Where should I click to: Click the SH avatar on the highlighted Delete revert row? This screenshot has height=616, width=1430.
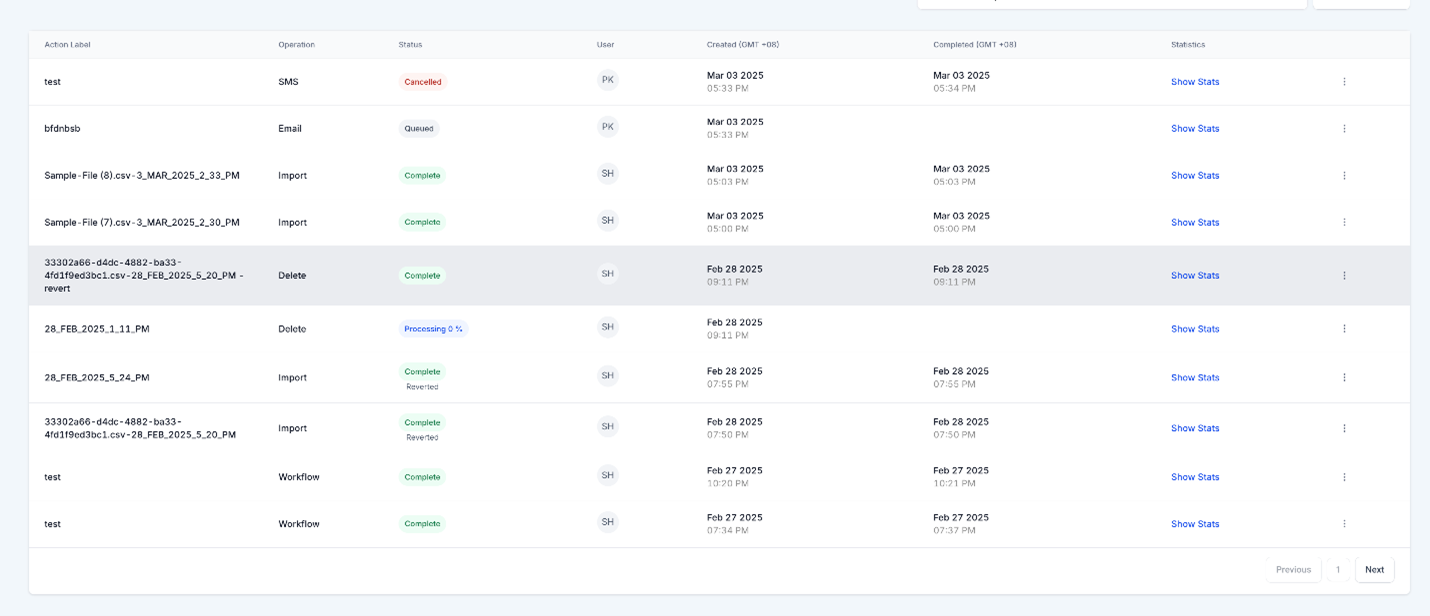(x=607, y=273)
